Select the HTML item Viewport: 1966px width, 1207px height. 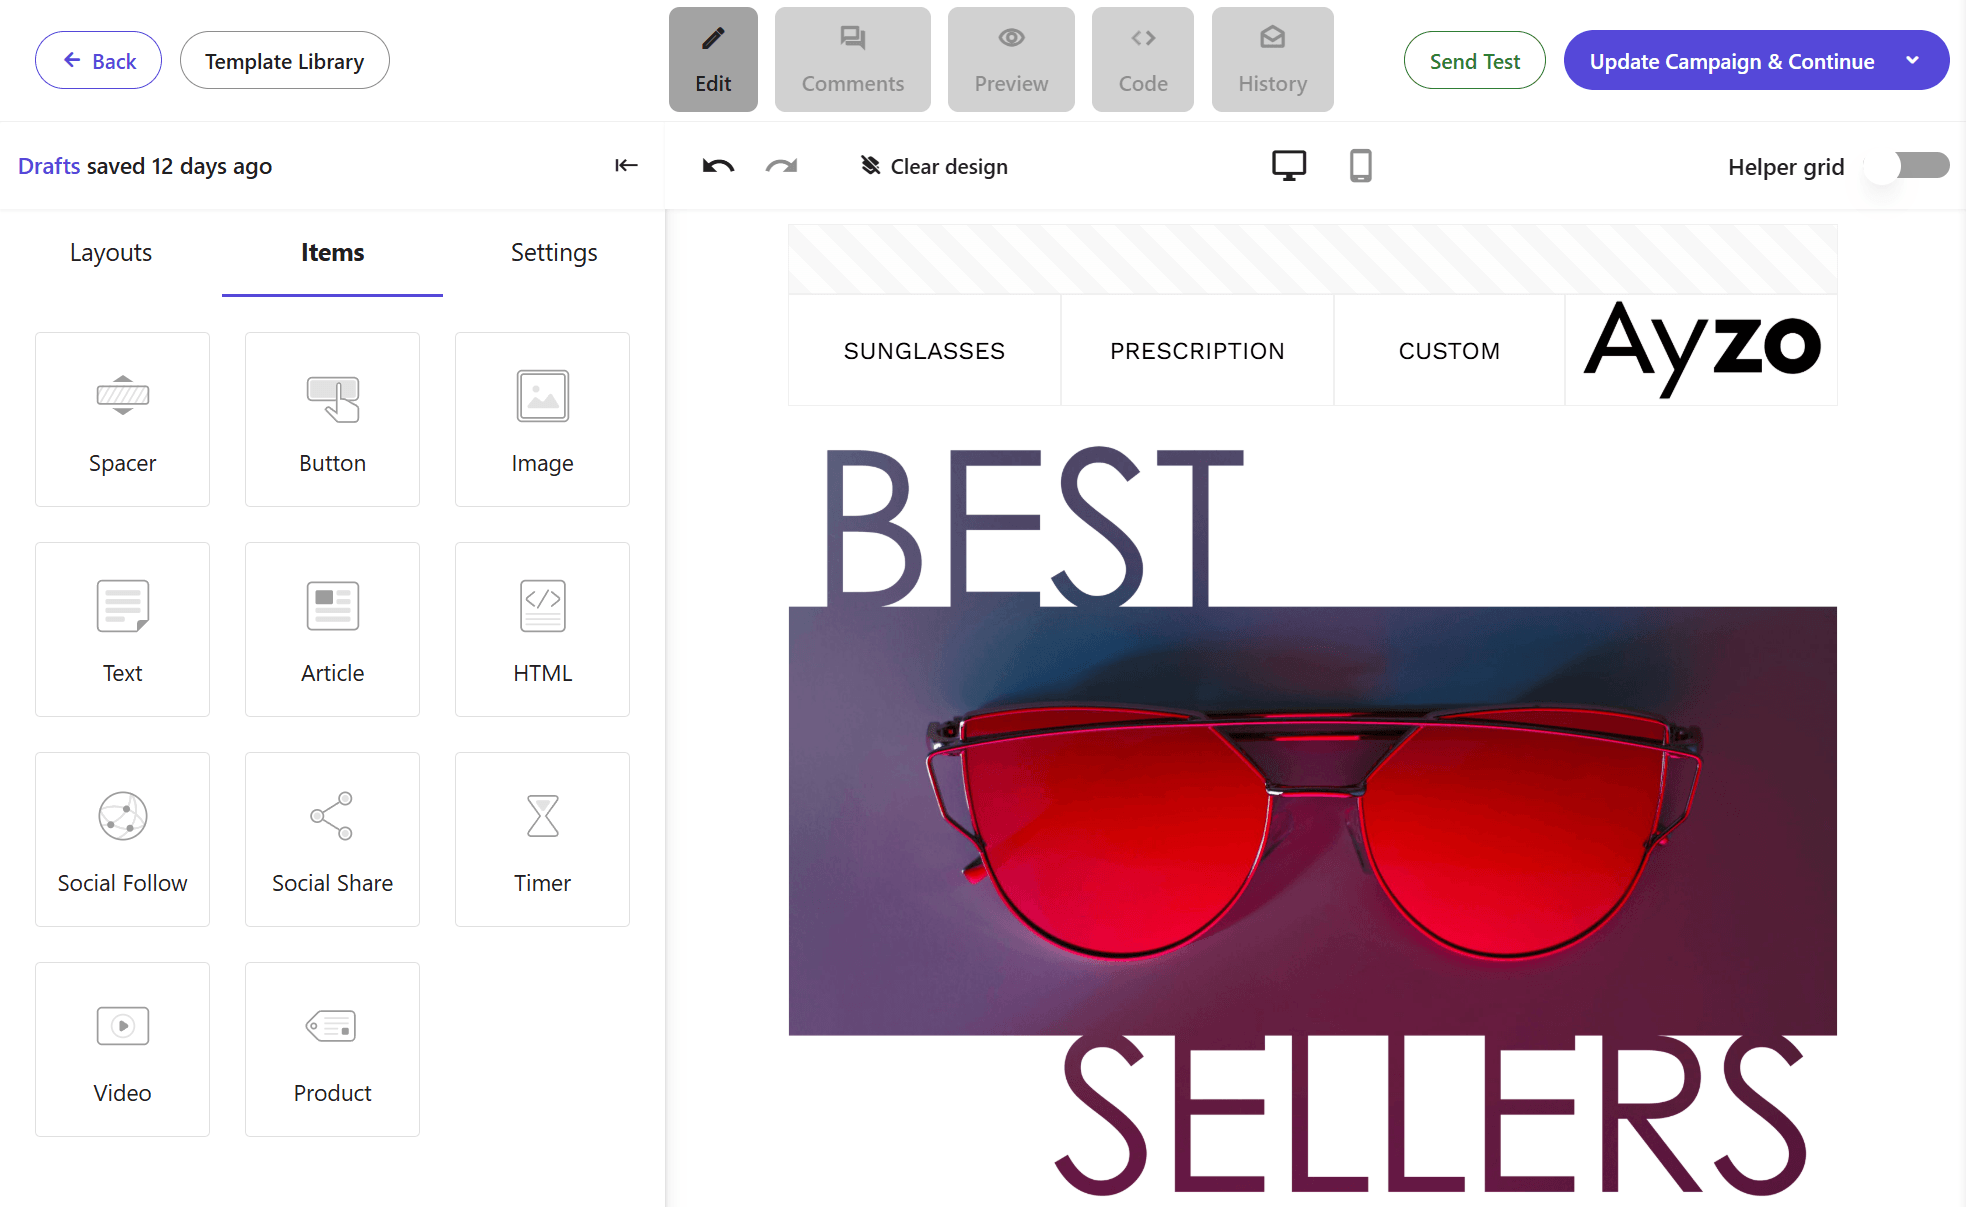[x=542, y=629]
